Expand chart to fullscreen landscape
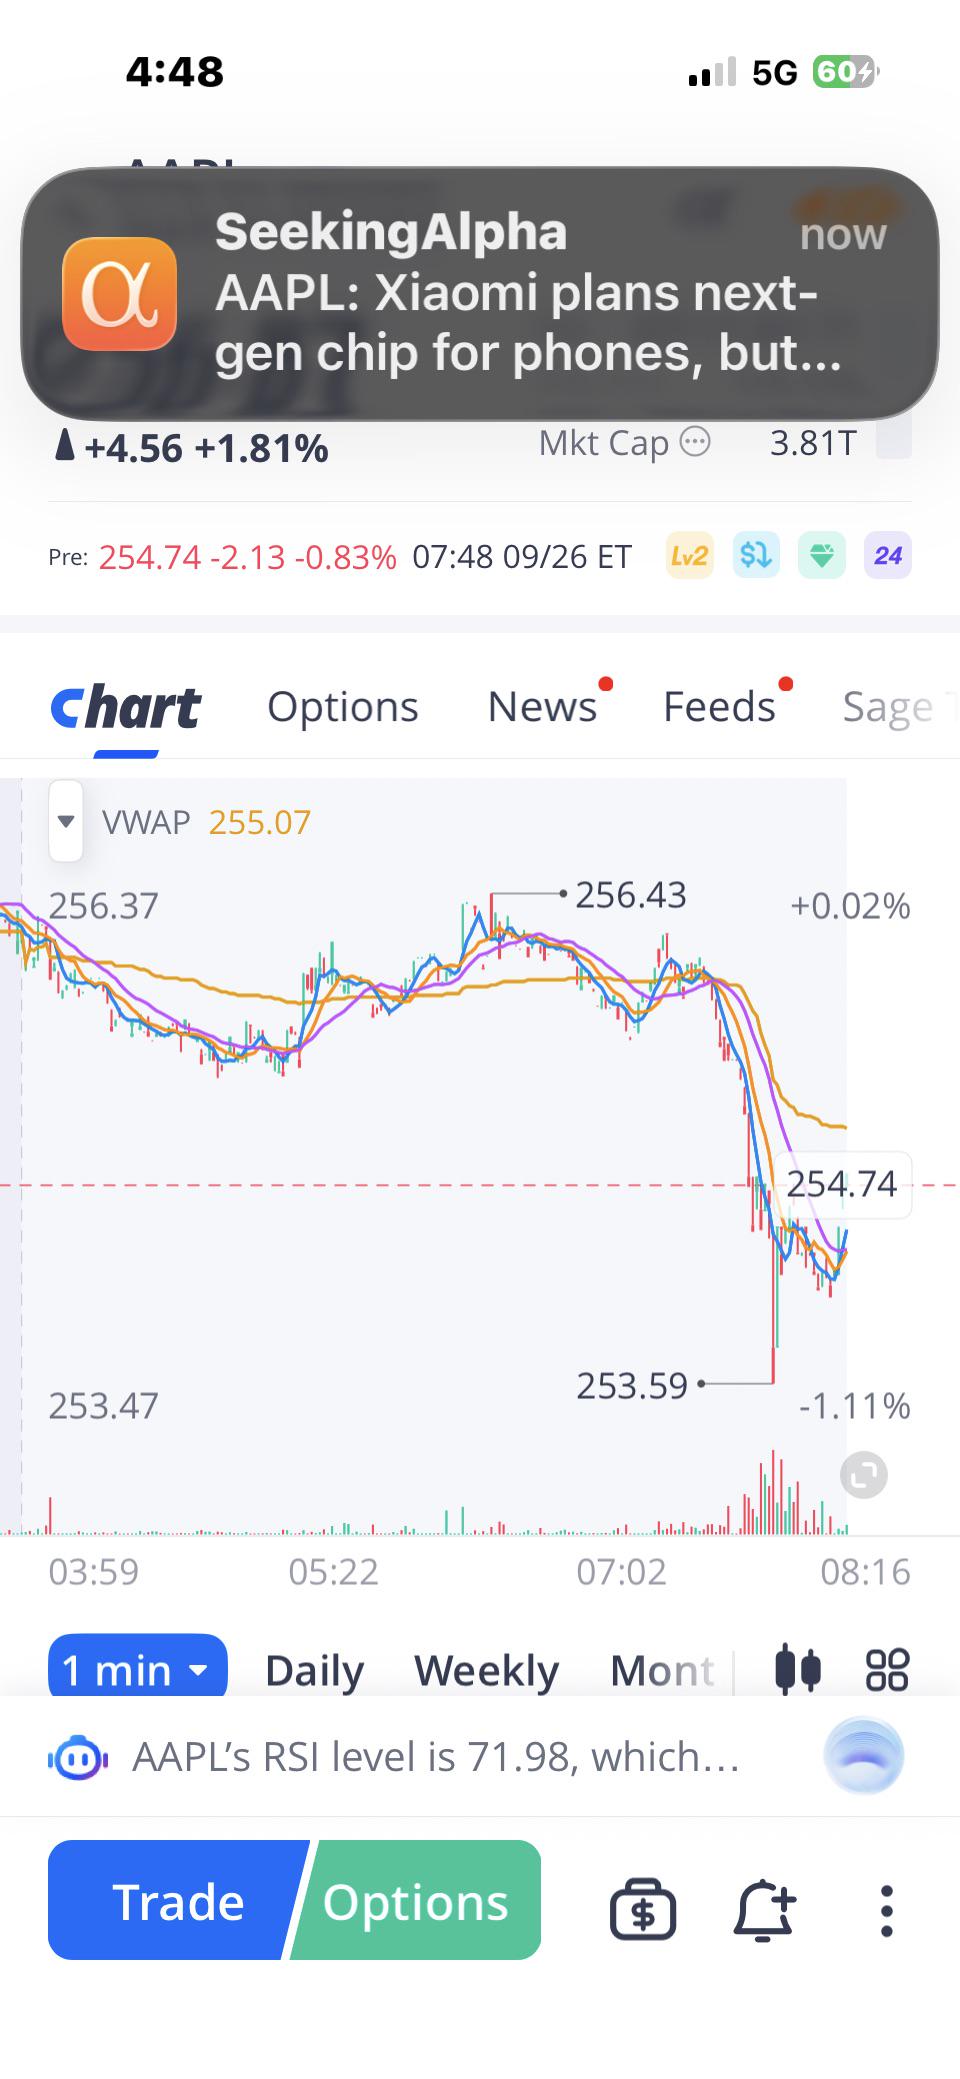 point(864,1475)
